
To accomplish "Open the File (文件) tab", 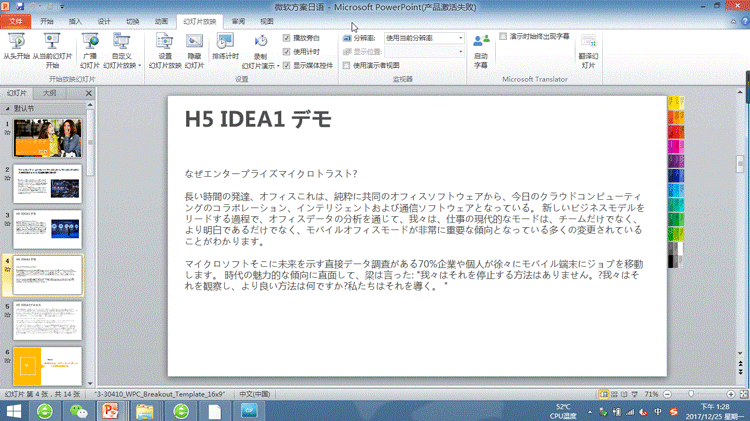I will (16, 22).
